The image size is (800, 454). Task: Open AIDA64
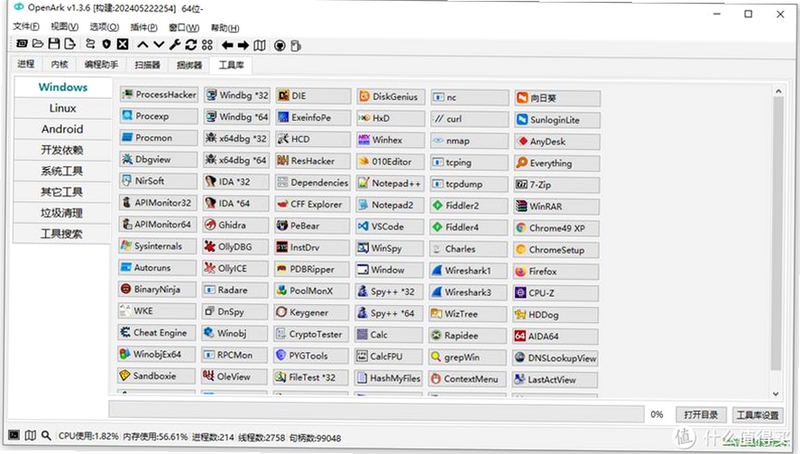[556, 336]
